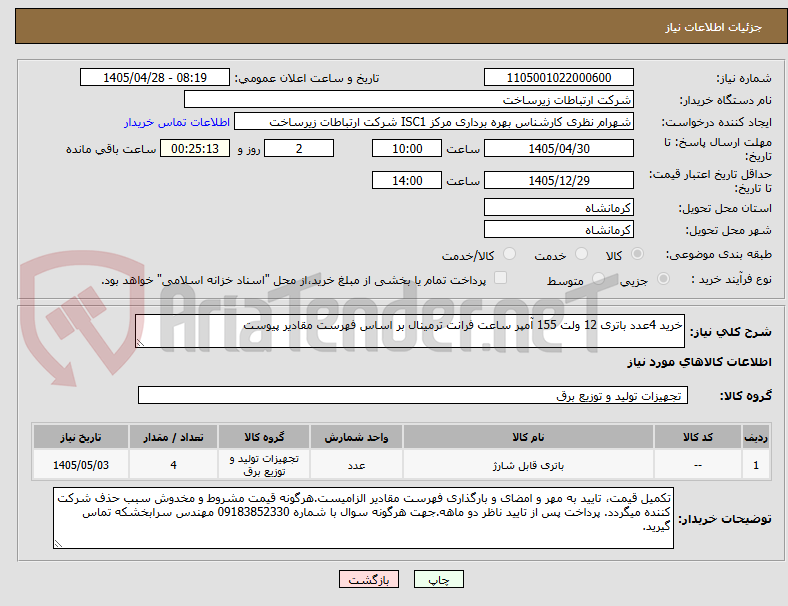Click the تجهیزات تولید و توزیع برق table cell

(264, 465)
